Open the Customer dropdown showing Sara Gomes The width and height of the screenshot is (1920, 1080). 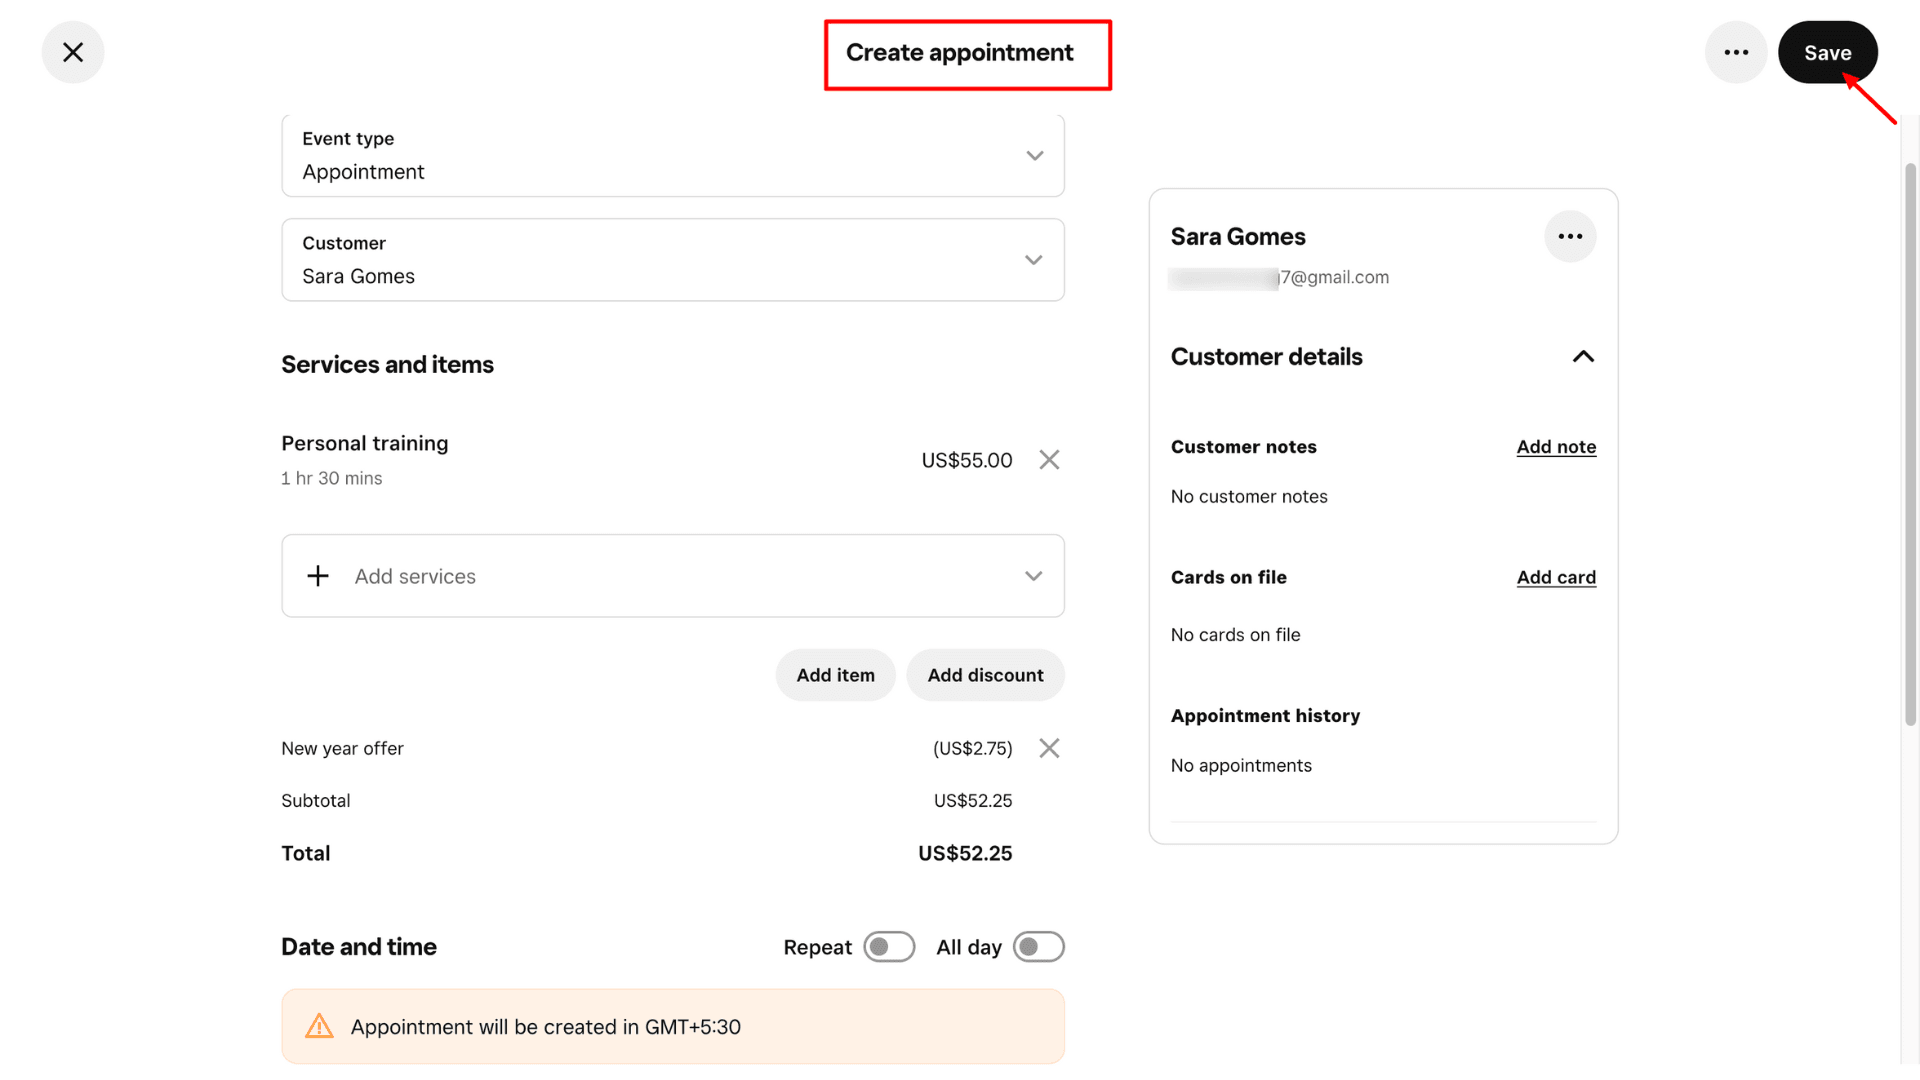coord(1034,260)
